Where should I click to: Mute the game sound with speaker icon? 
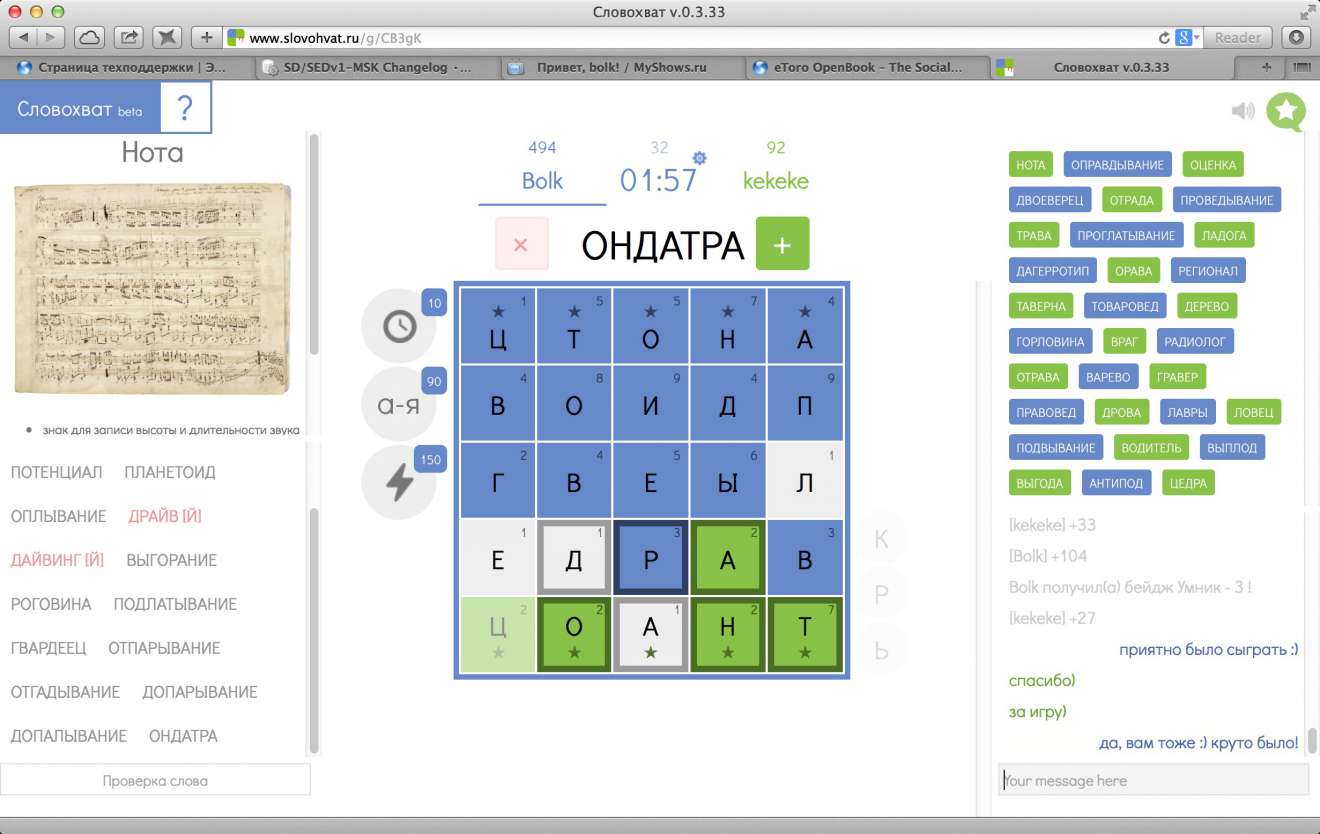pyautogui.click(x=1243, y=110)
